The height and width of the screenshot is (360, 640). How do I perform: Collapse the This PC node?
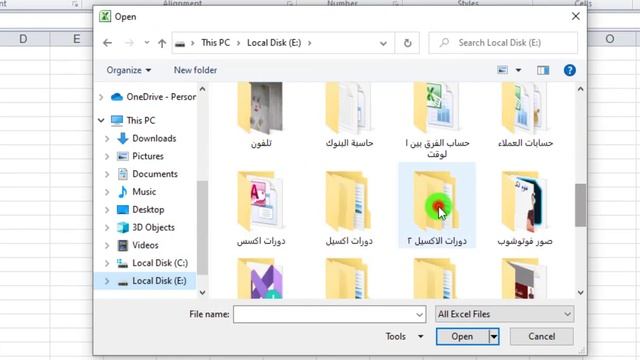point(101,120)
